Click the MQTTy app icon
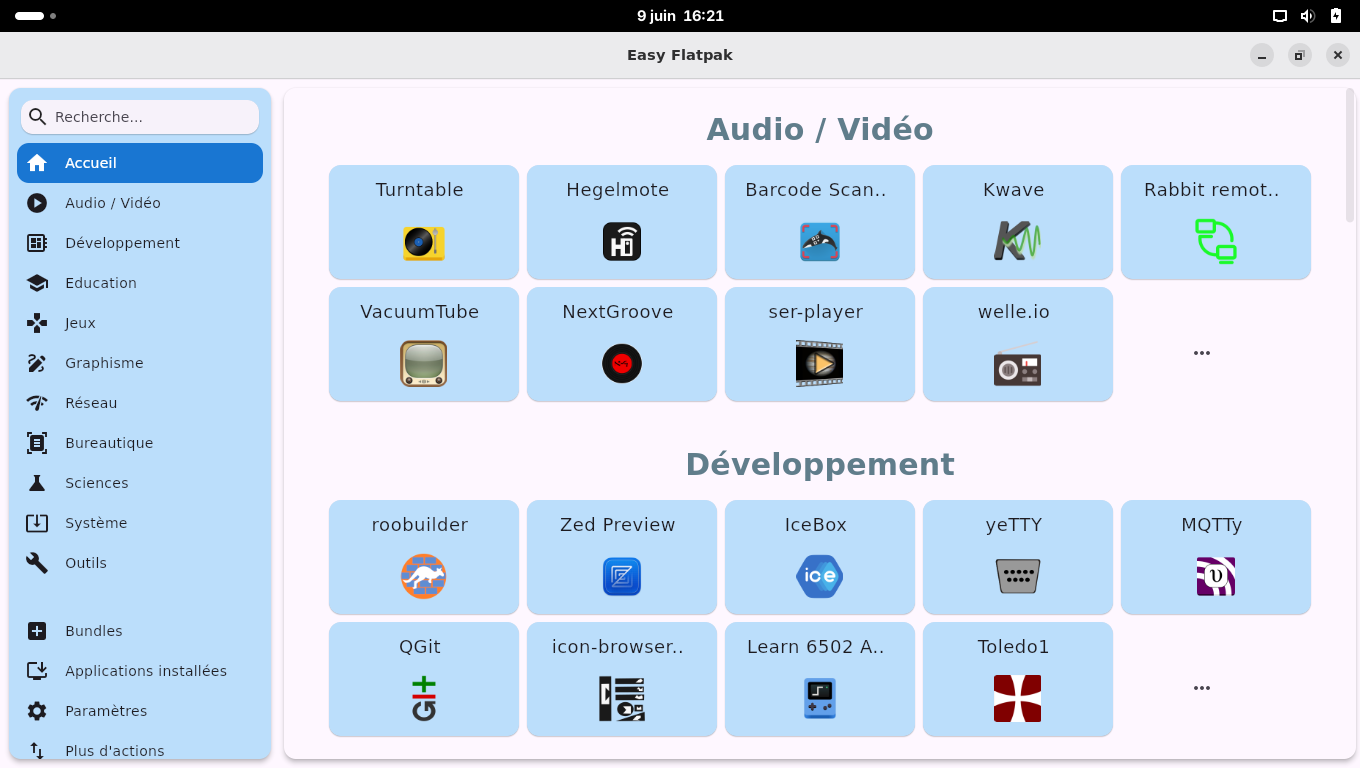This screenshot has height=768, width=1360. coord(1216,576)
